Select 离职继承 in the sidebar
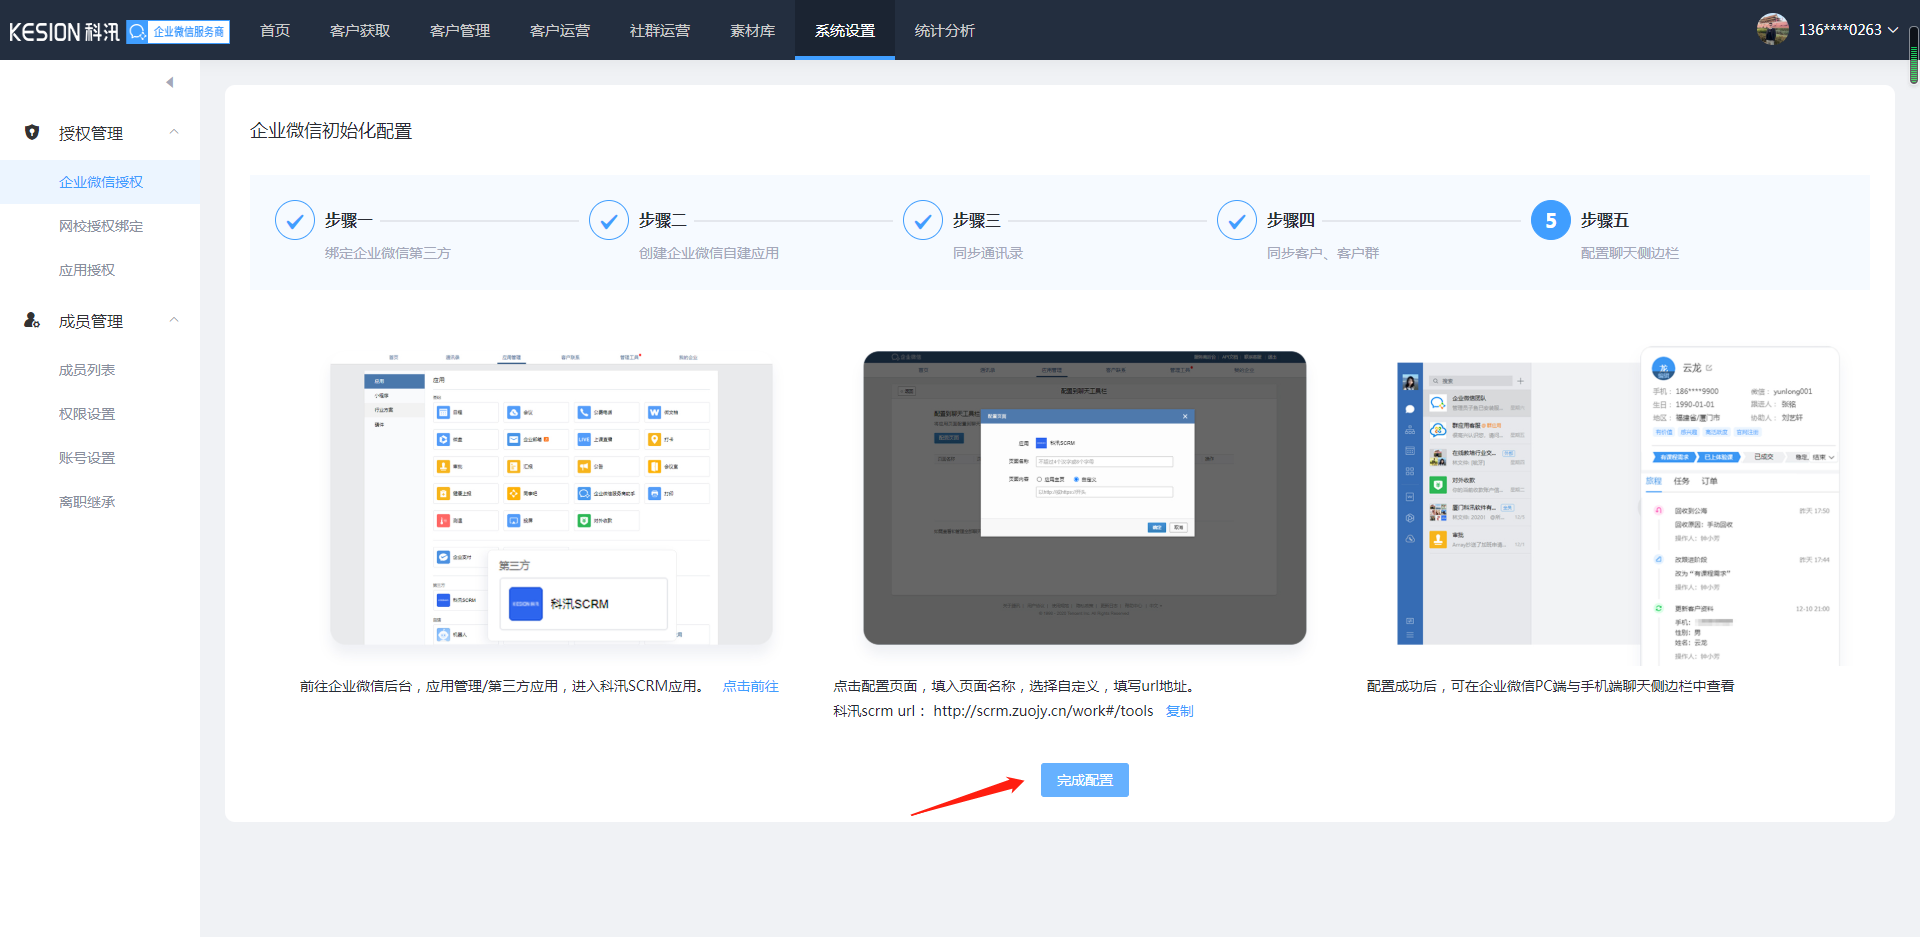The image size is (1920, 937). pyautogui.click(x=86, y=501)
